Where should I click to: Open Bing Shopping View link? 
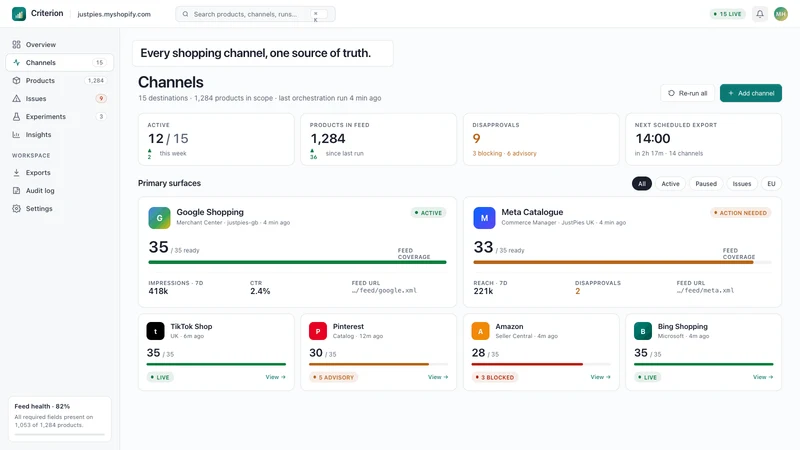pyautogui.click(x=763, y=377)
